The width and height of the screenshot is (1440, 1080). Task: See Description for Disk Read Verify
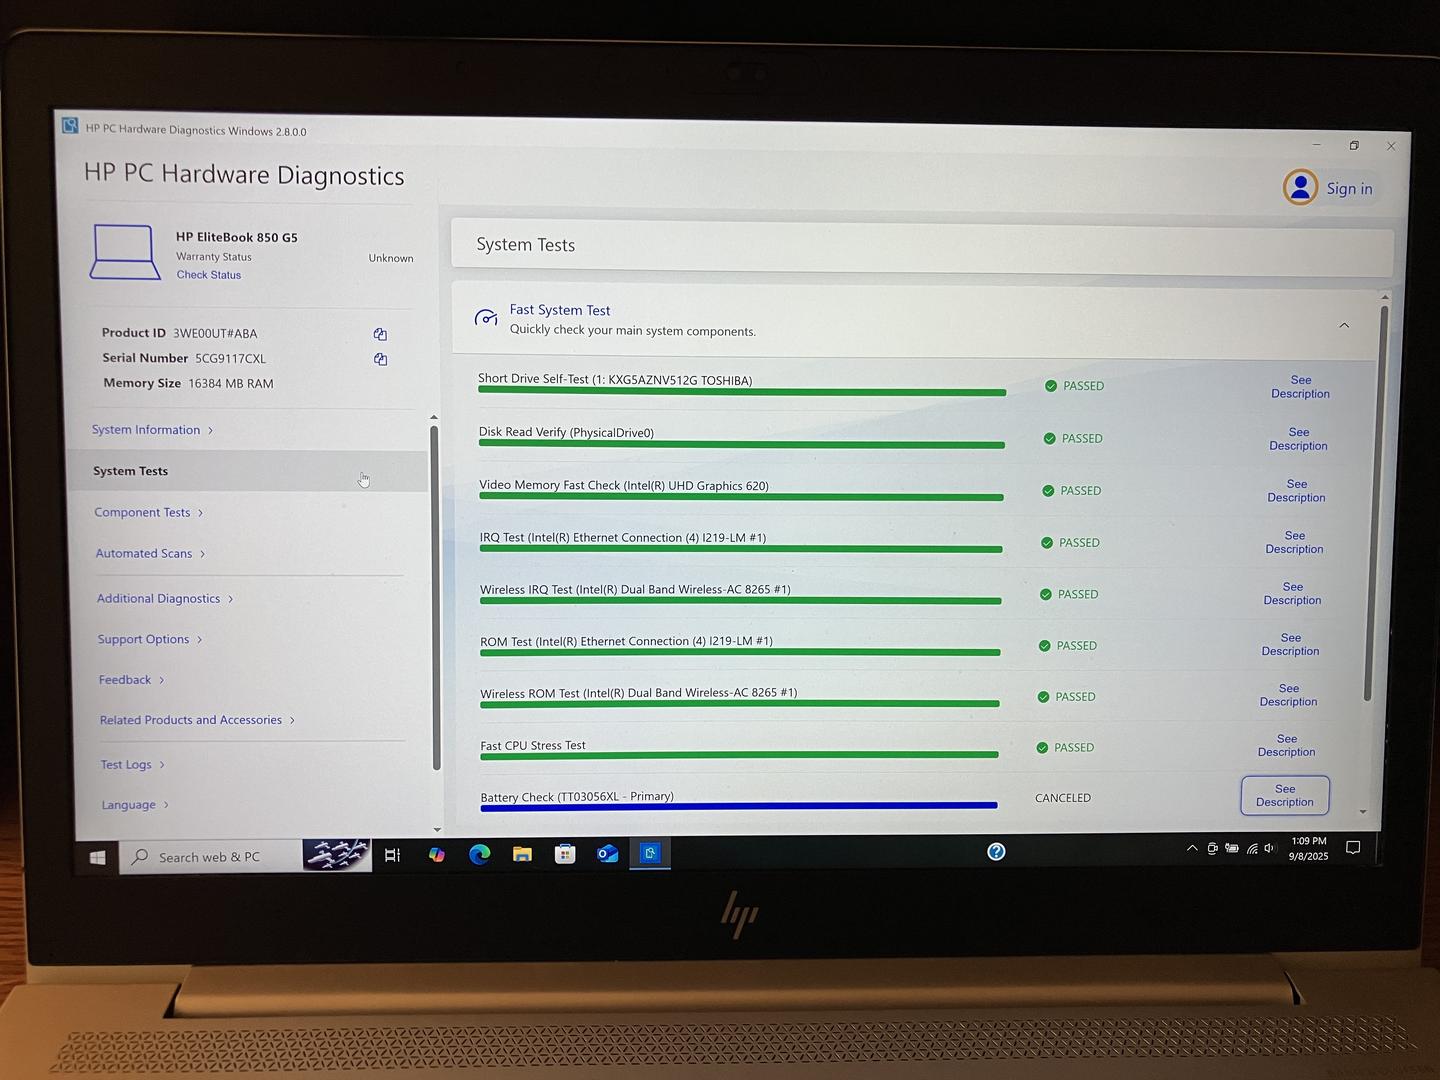click(x=1298, y=439)
